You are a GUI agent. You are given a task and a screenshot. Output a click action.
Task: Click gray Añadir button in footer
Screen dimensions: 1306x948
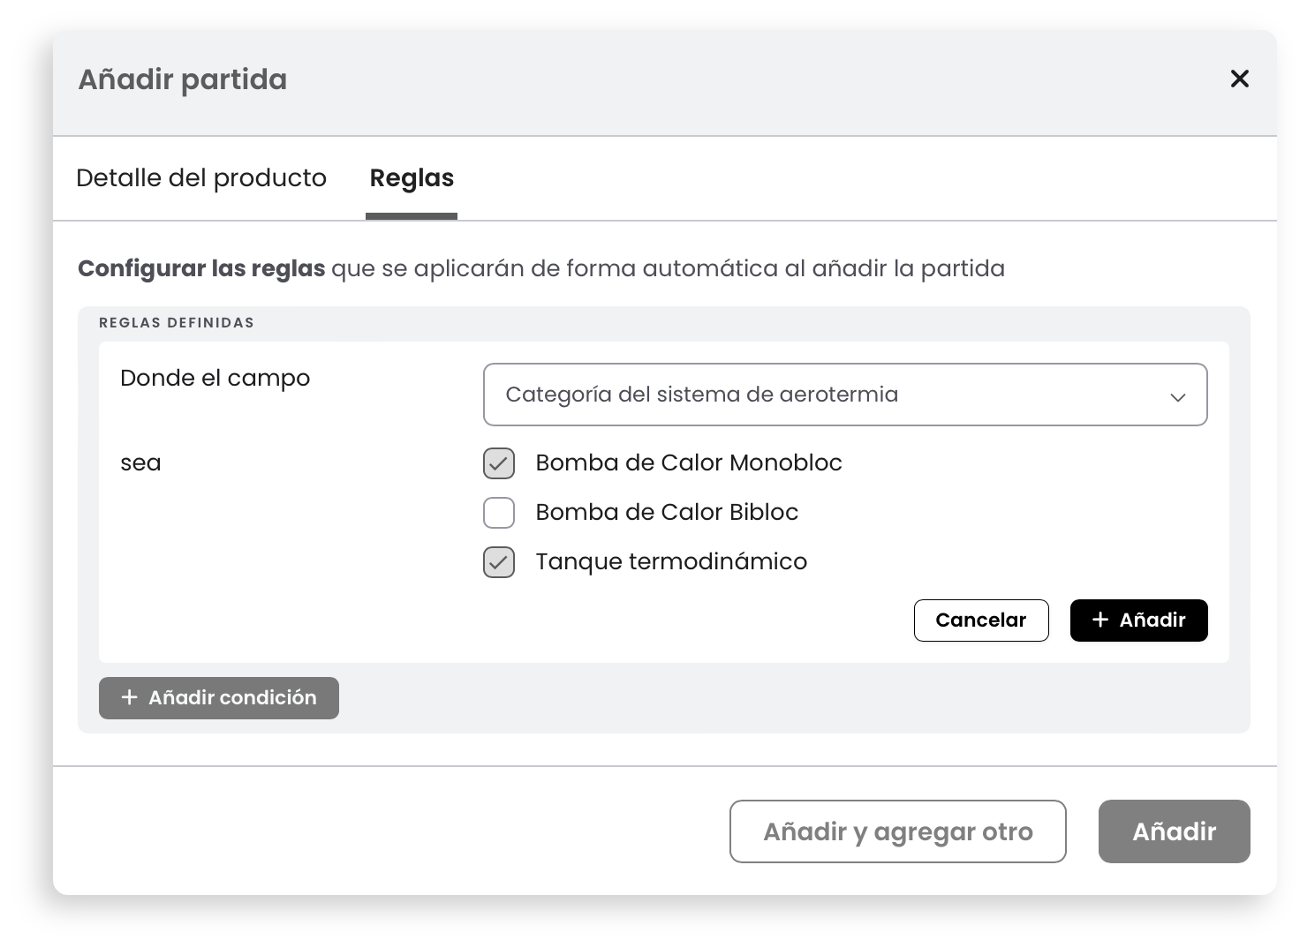pos(1174,831)
